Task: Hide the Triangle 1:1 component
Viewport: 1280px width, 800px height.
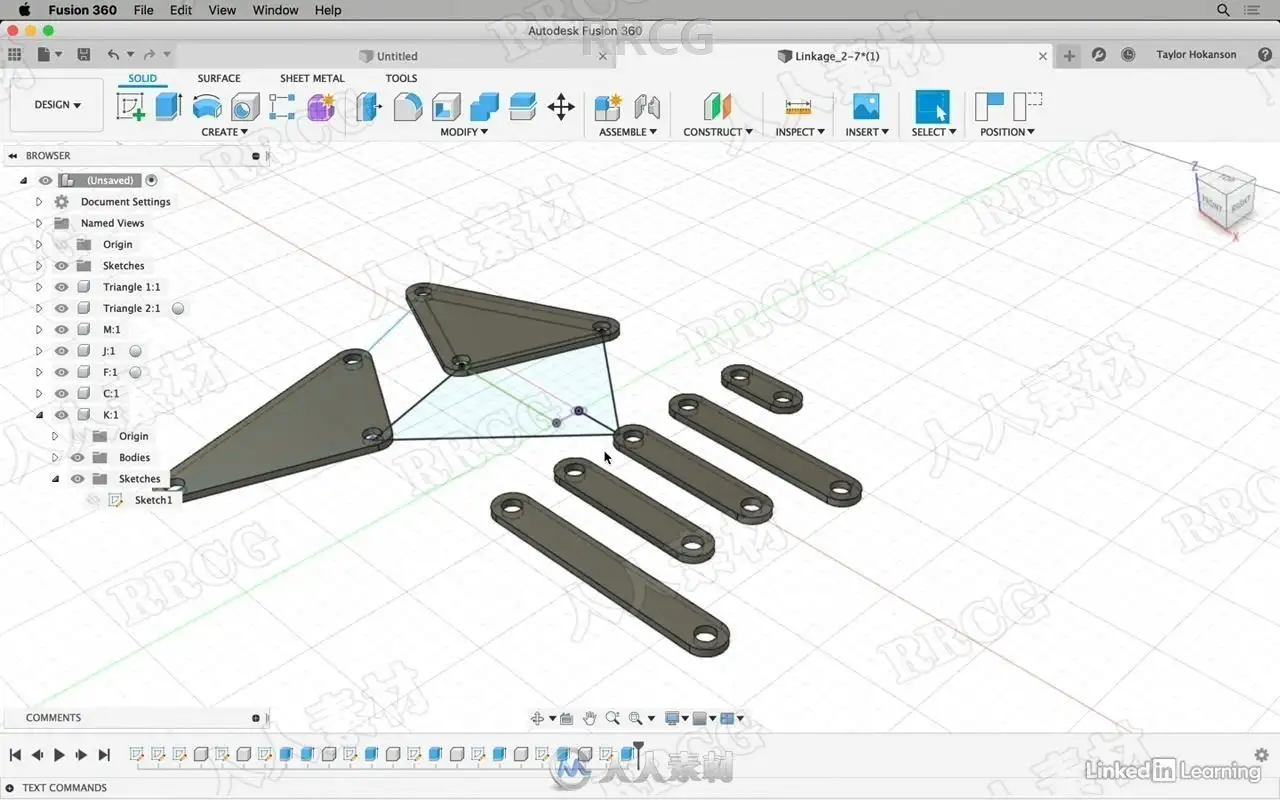Action: [61, 287]
